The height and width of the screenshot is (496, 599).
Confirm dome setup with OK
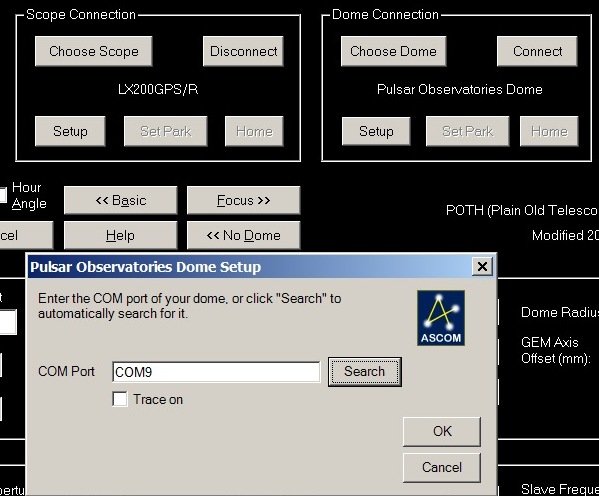[442, 431]
